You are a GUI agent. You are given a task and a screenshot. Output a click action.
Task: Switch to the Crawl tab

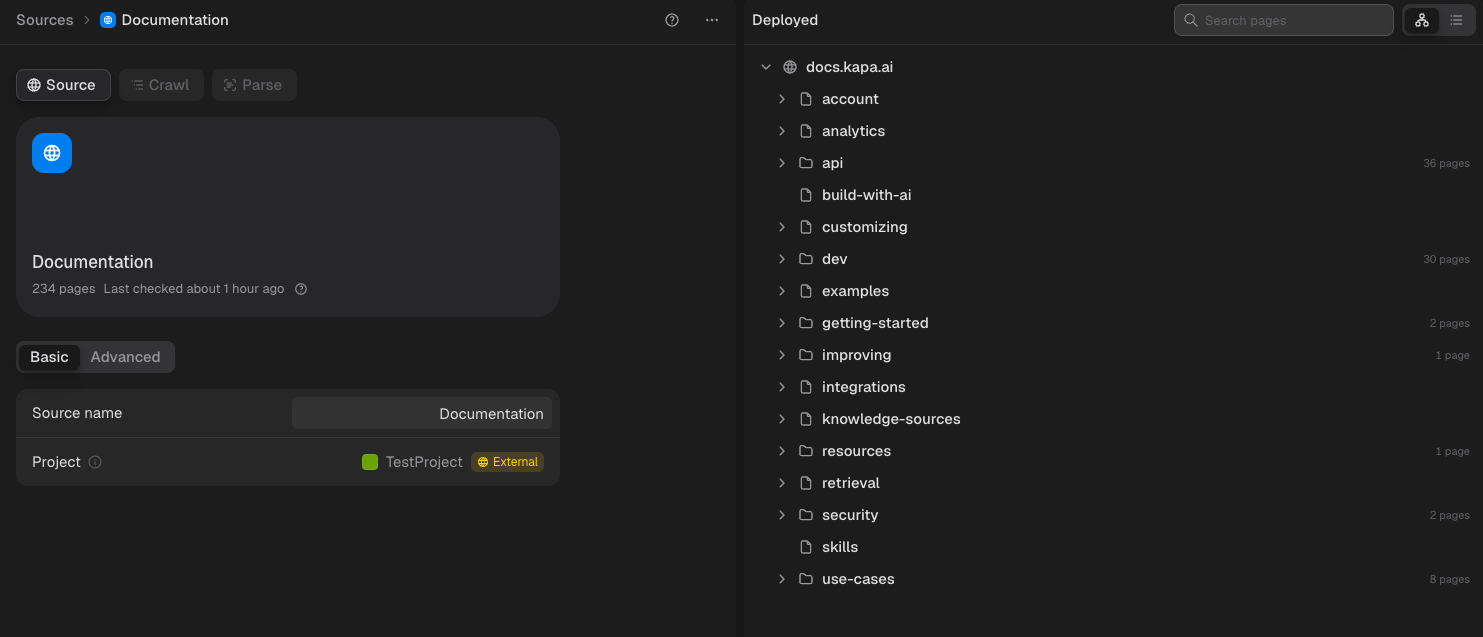tap(161, 85)
